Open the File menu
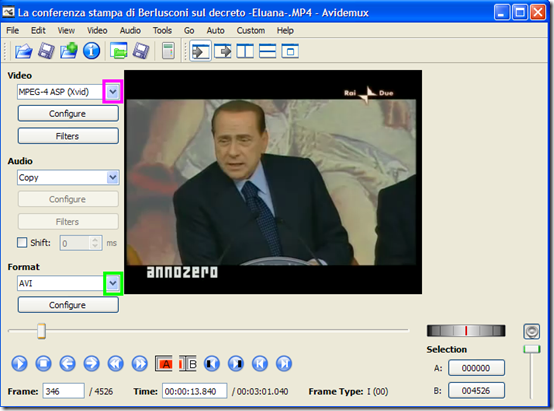 tap(12, 31)
